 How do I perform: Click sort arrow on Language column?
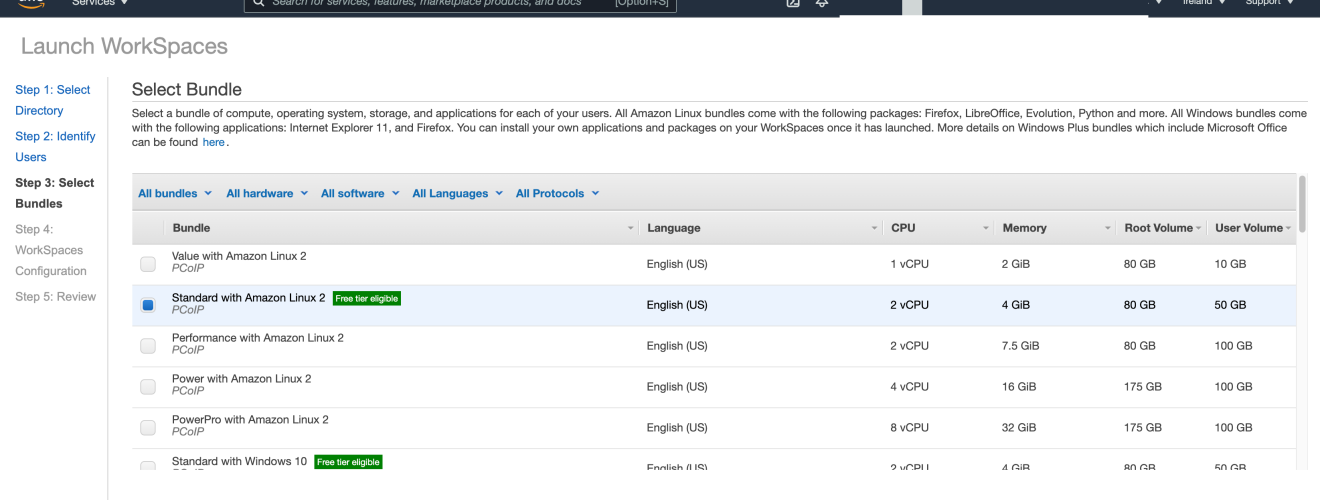(875, 229)
